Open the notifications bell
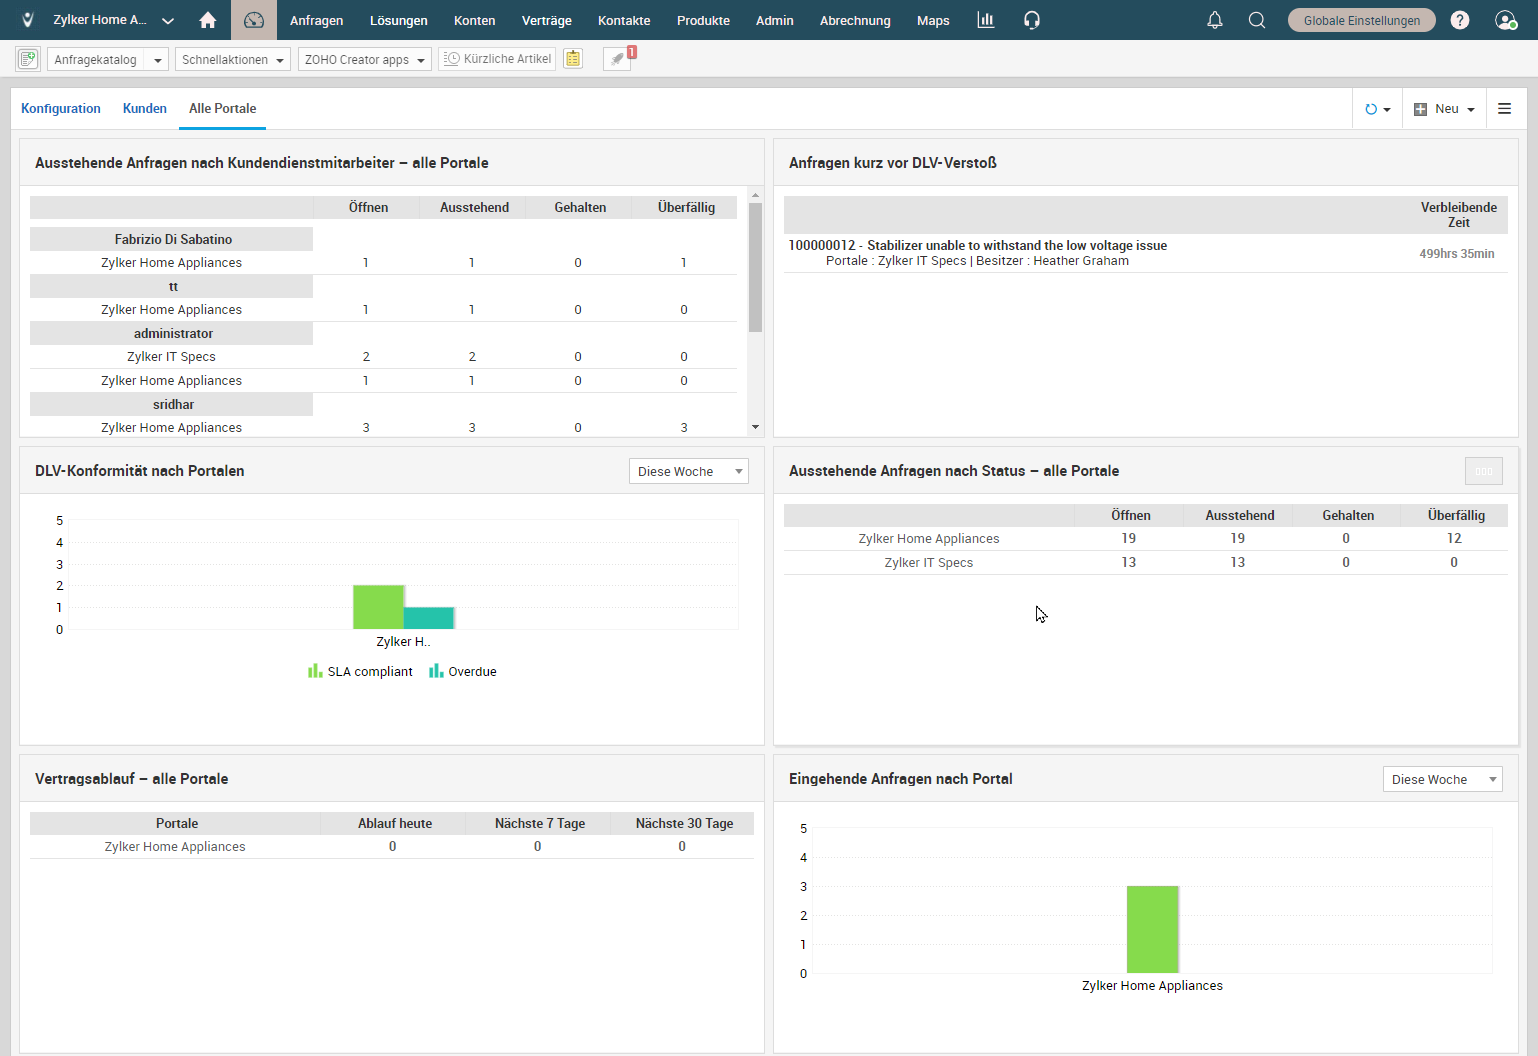The image size is (1538, 1056). 1214,20
